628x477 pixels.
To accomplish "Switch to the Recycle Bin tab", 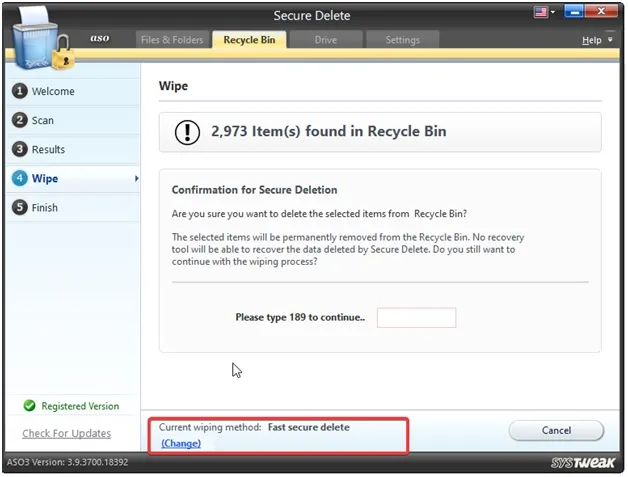I will pyautogui.click(x=249, y=40).
